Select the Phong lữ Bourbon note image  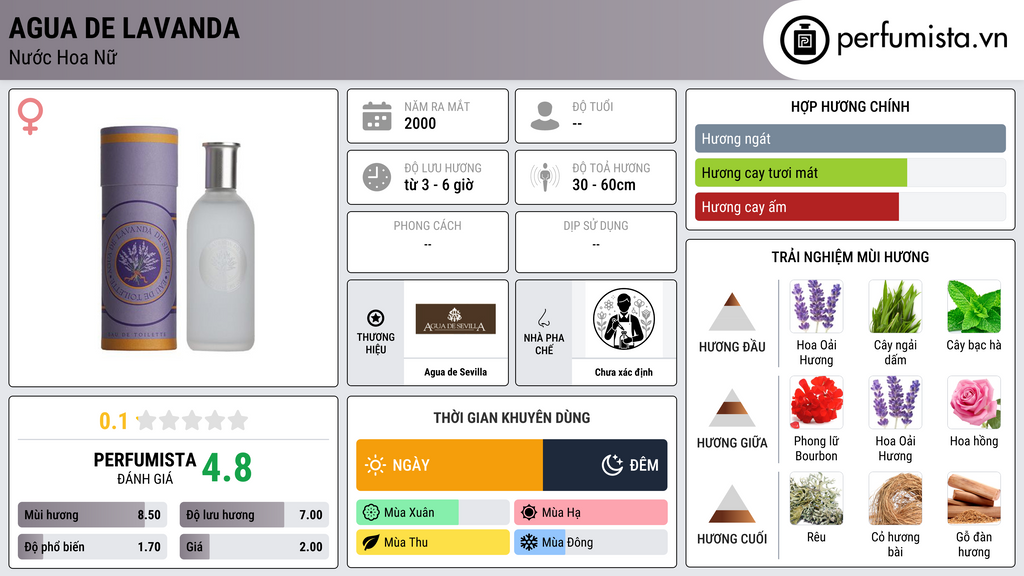tap(816, 403)
